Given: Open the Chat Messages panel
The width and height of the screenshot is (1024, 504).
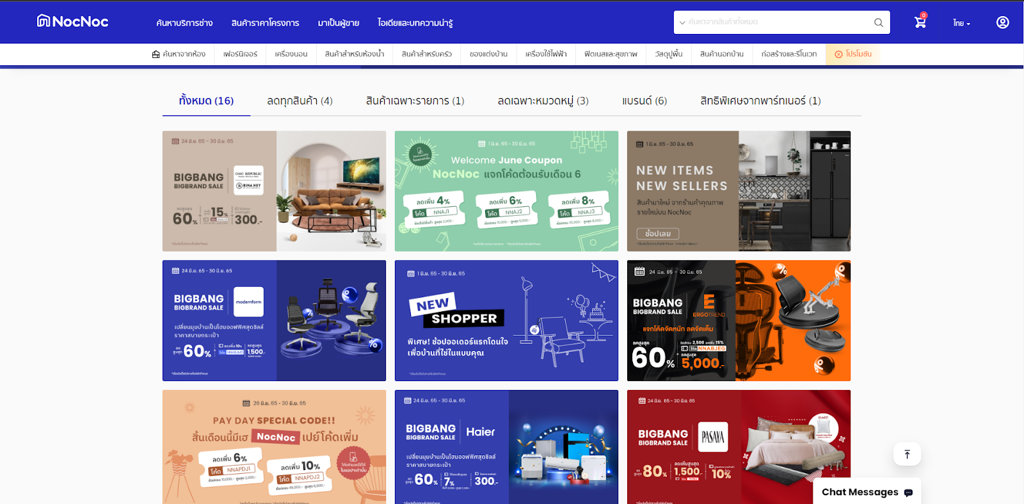Looking at the screenshot, I should pyautogui.click(x=867, y=492).
